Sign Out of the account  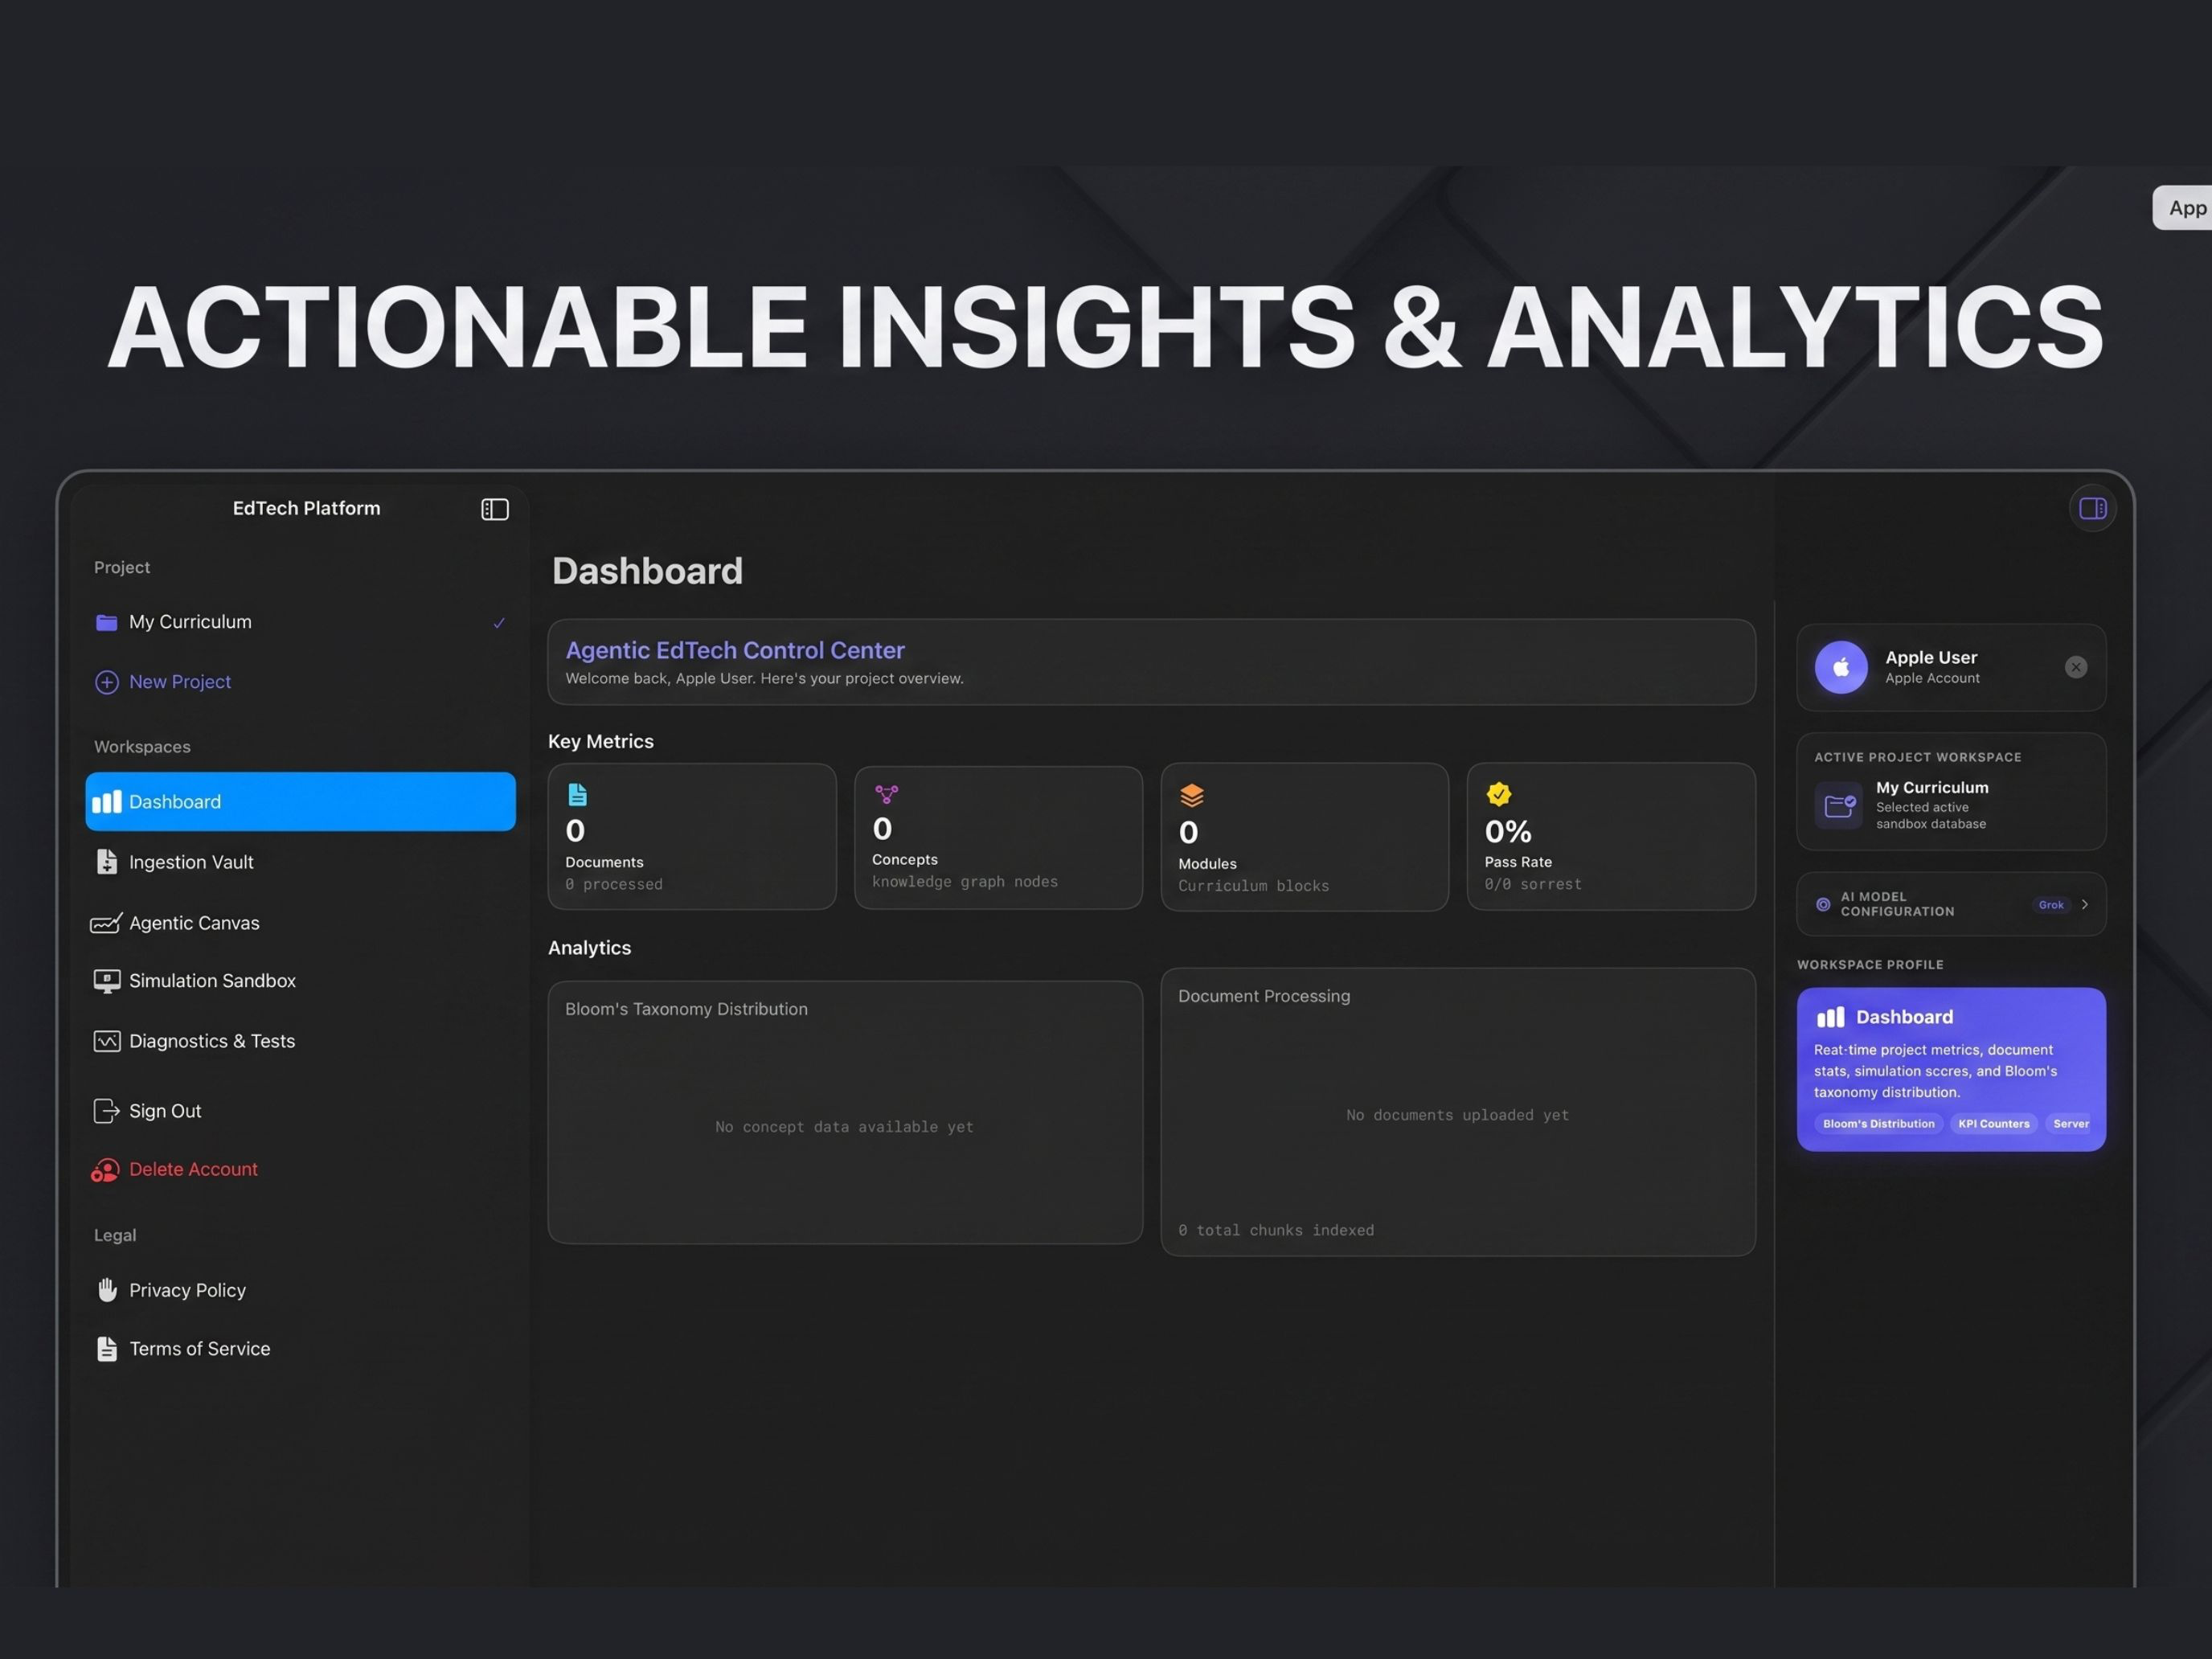tap(165, 1111)
